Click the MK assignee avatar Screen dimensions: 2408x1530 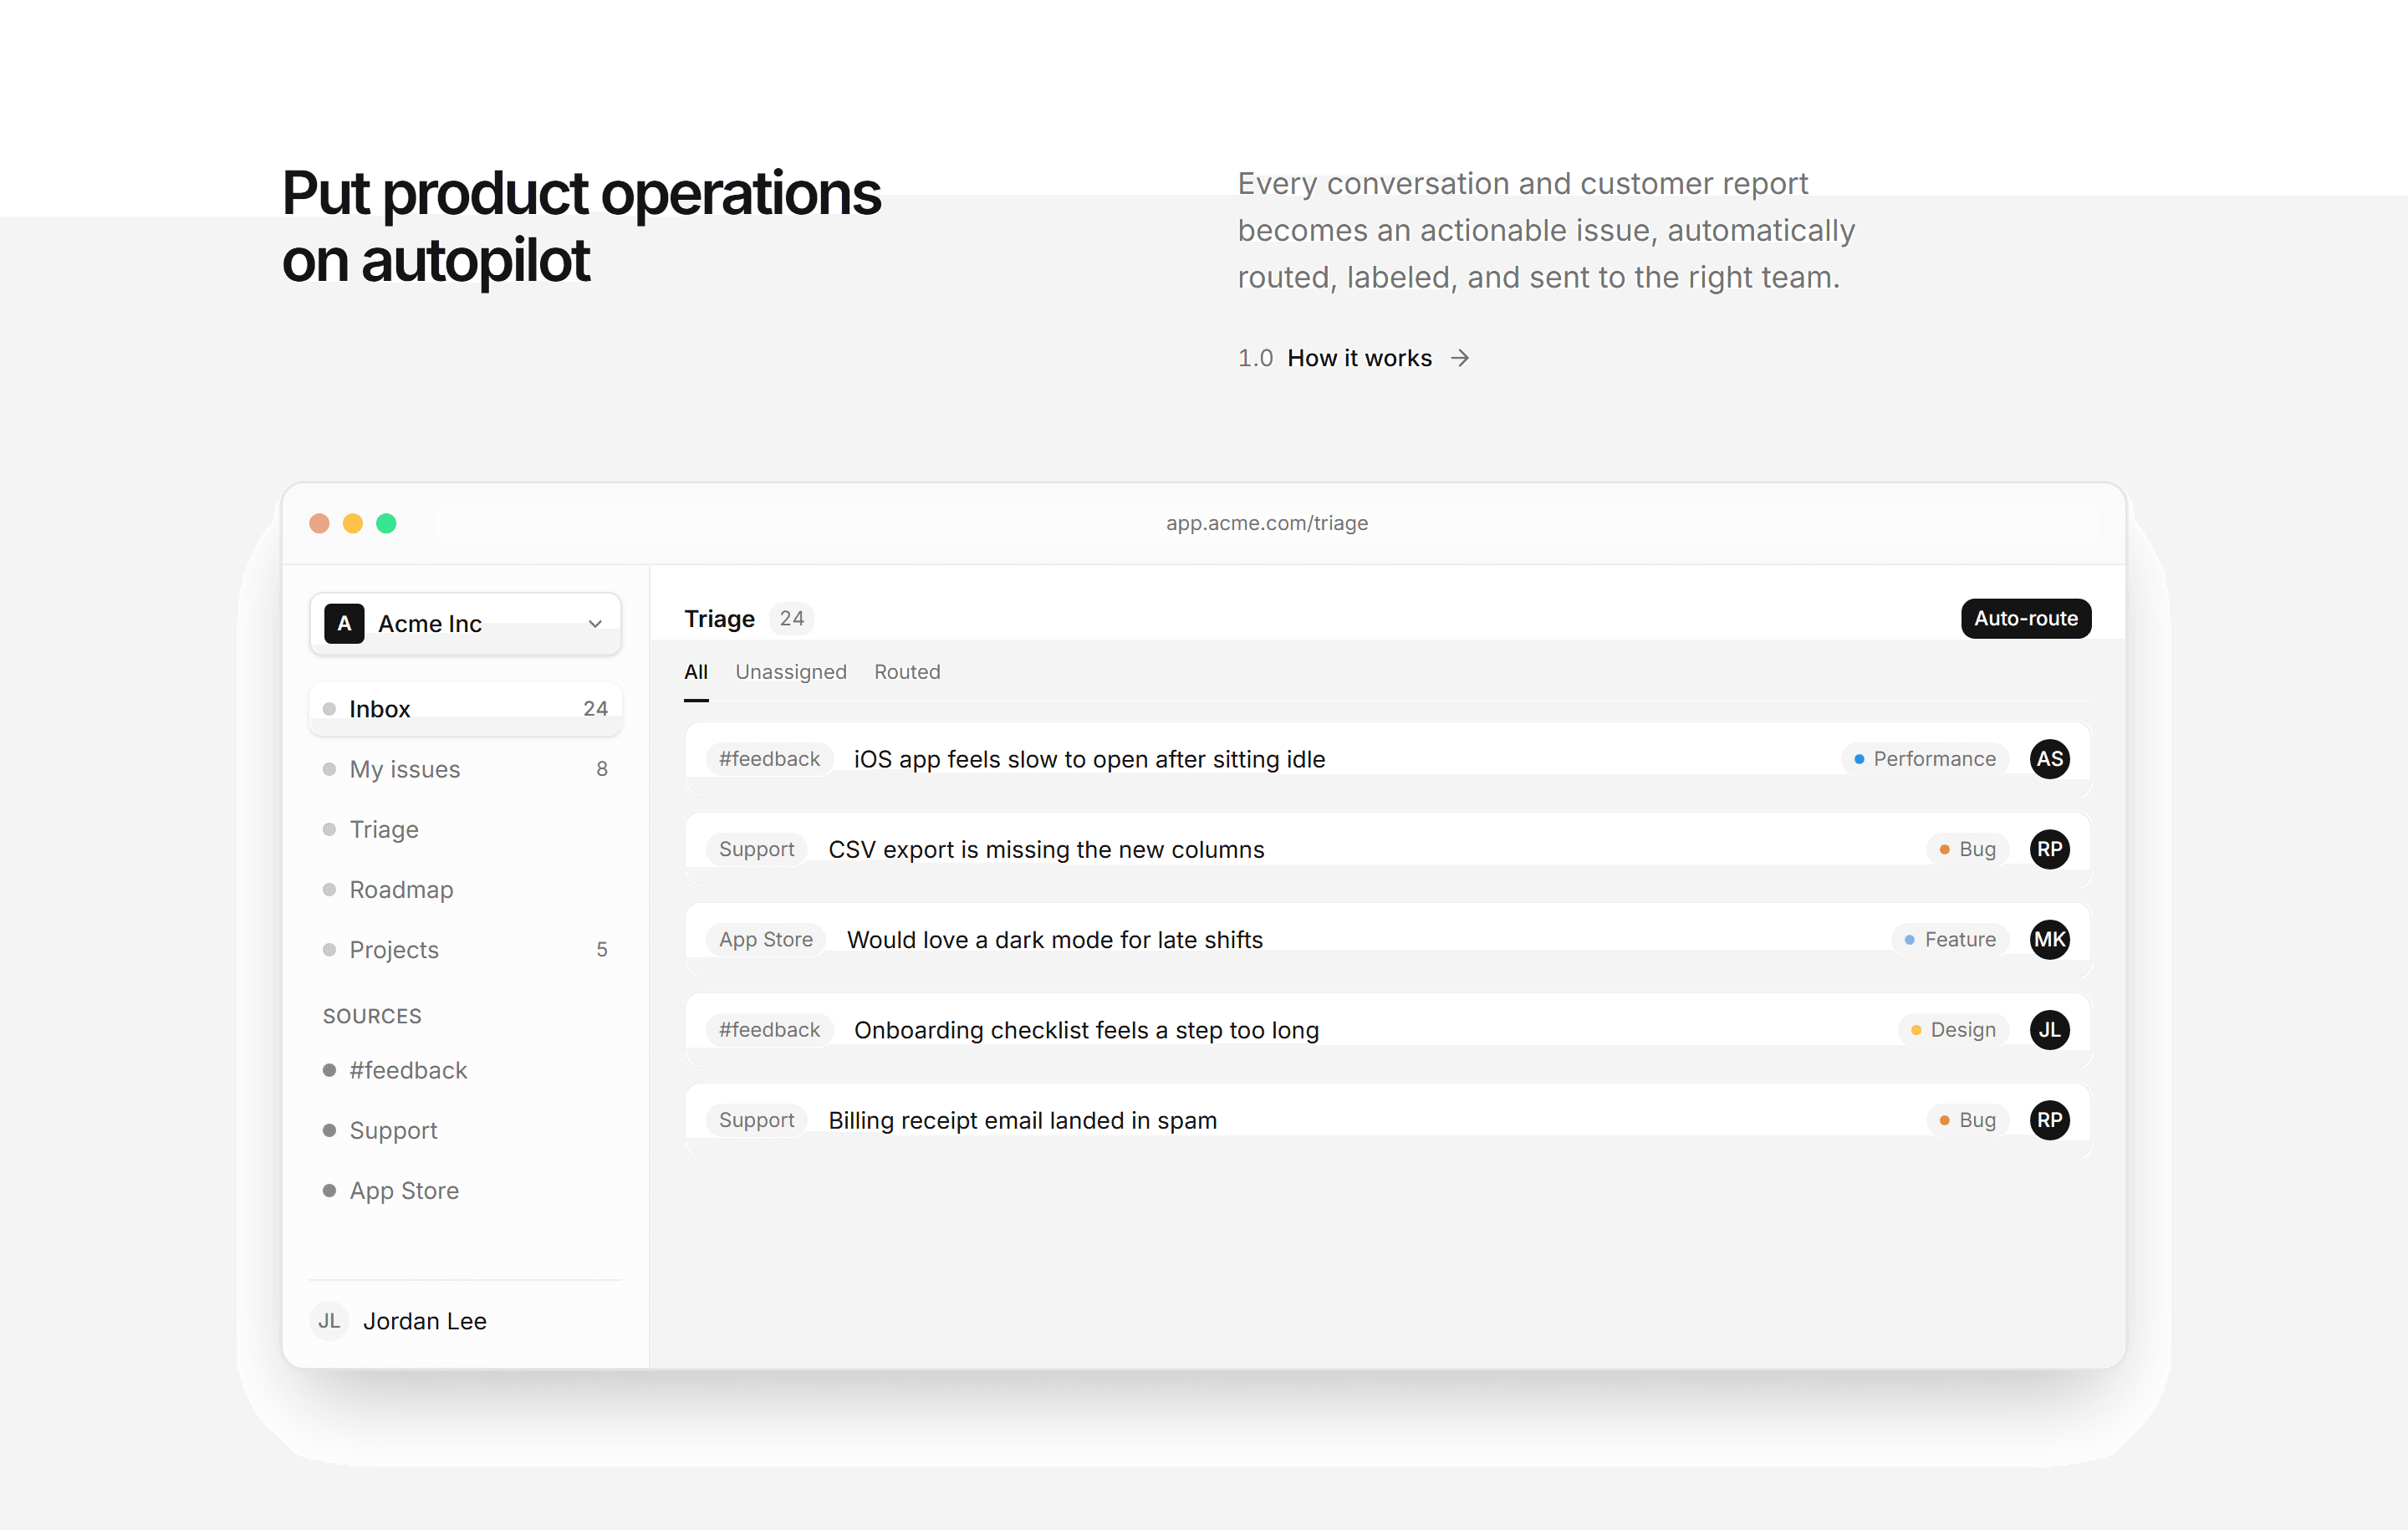coord(2049,939)
